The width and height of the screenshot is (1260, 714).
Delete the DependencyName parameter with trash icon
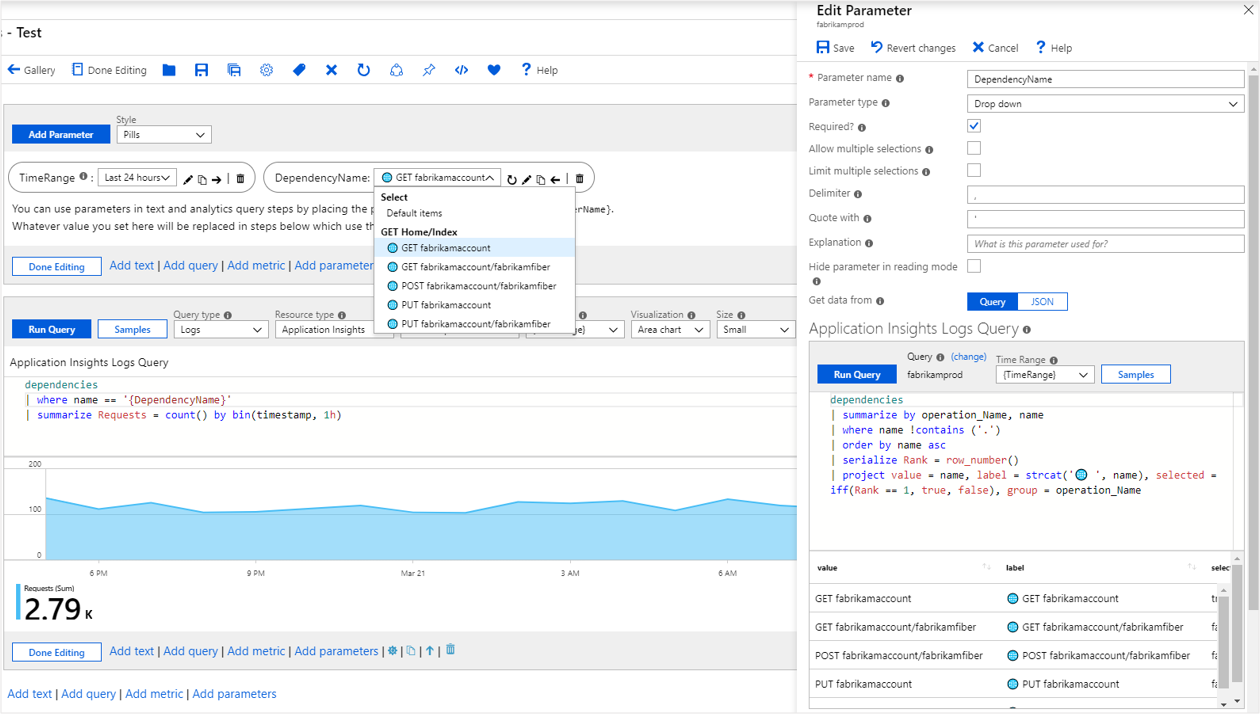coord(579,179)
